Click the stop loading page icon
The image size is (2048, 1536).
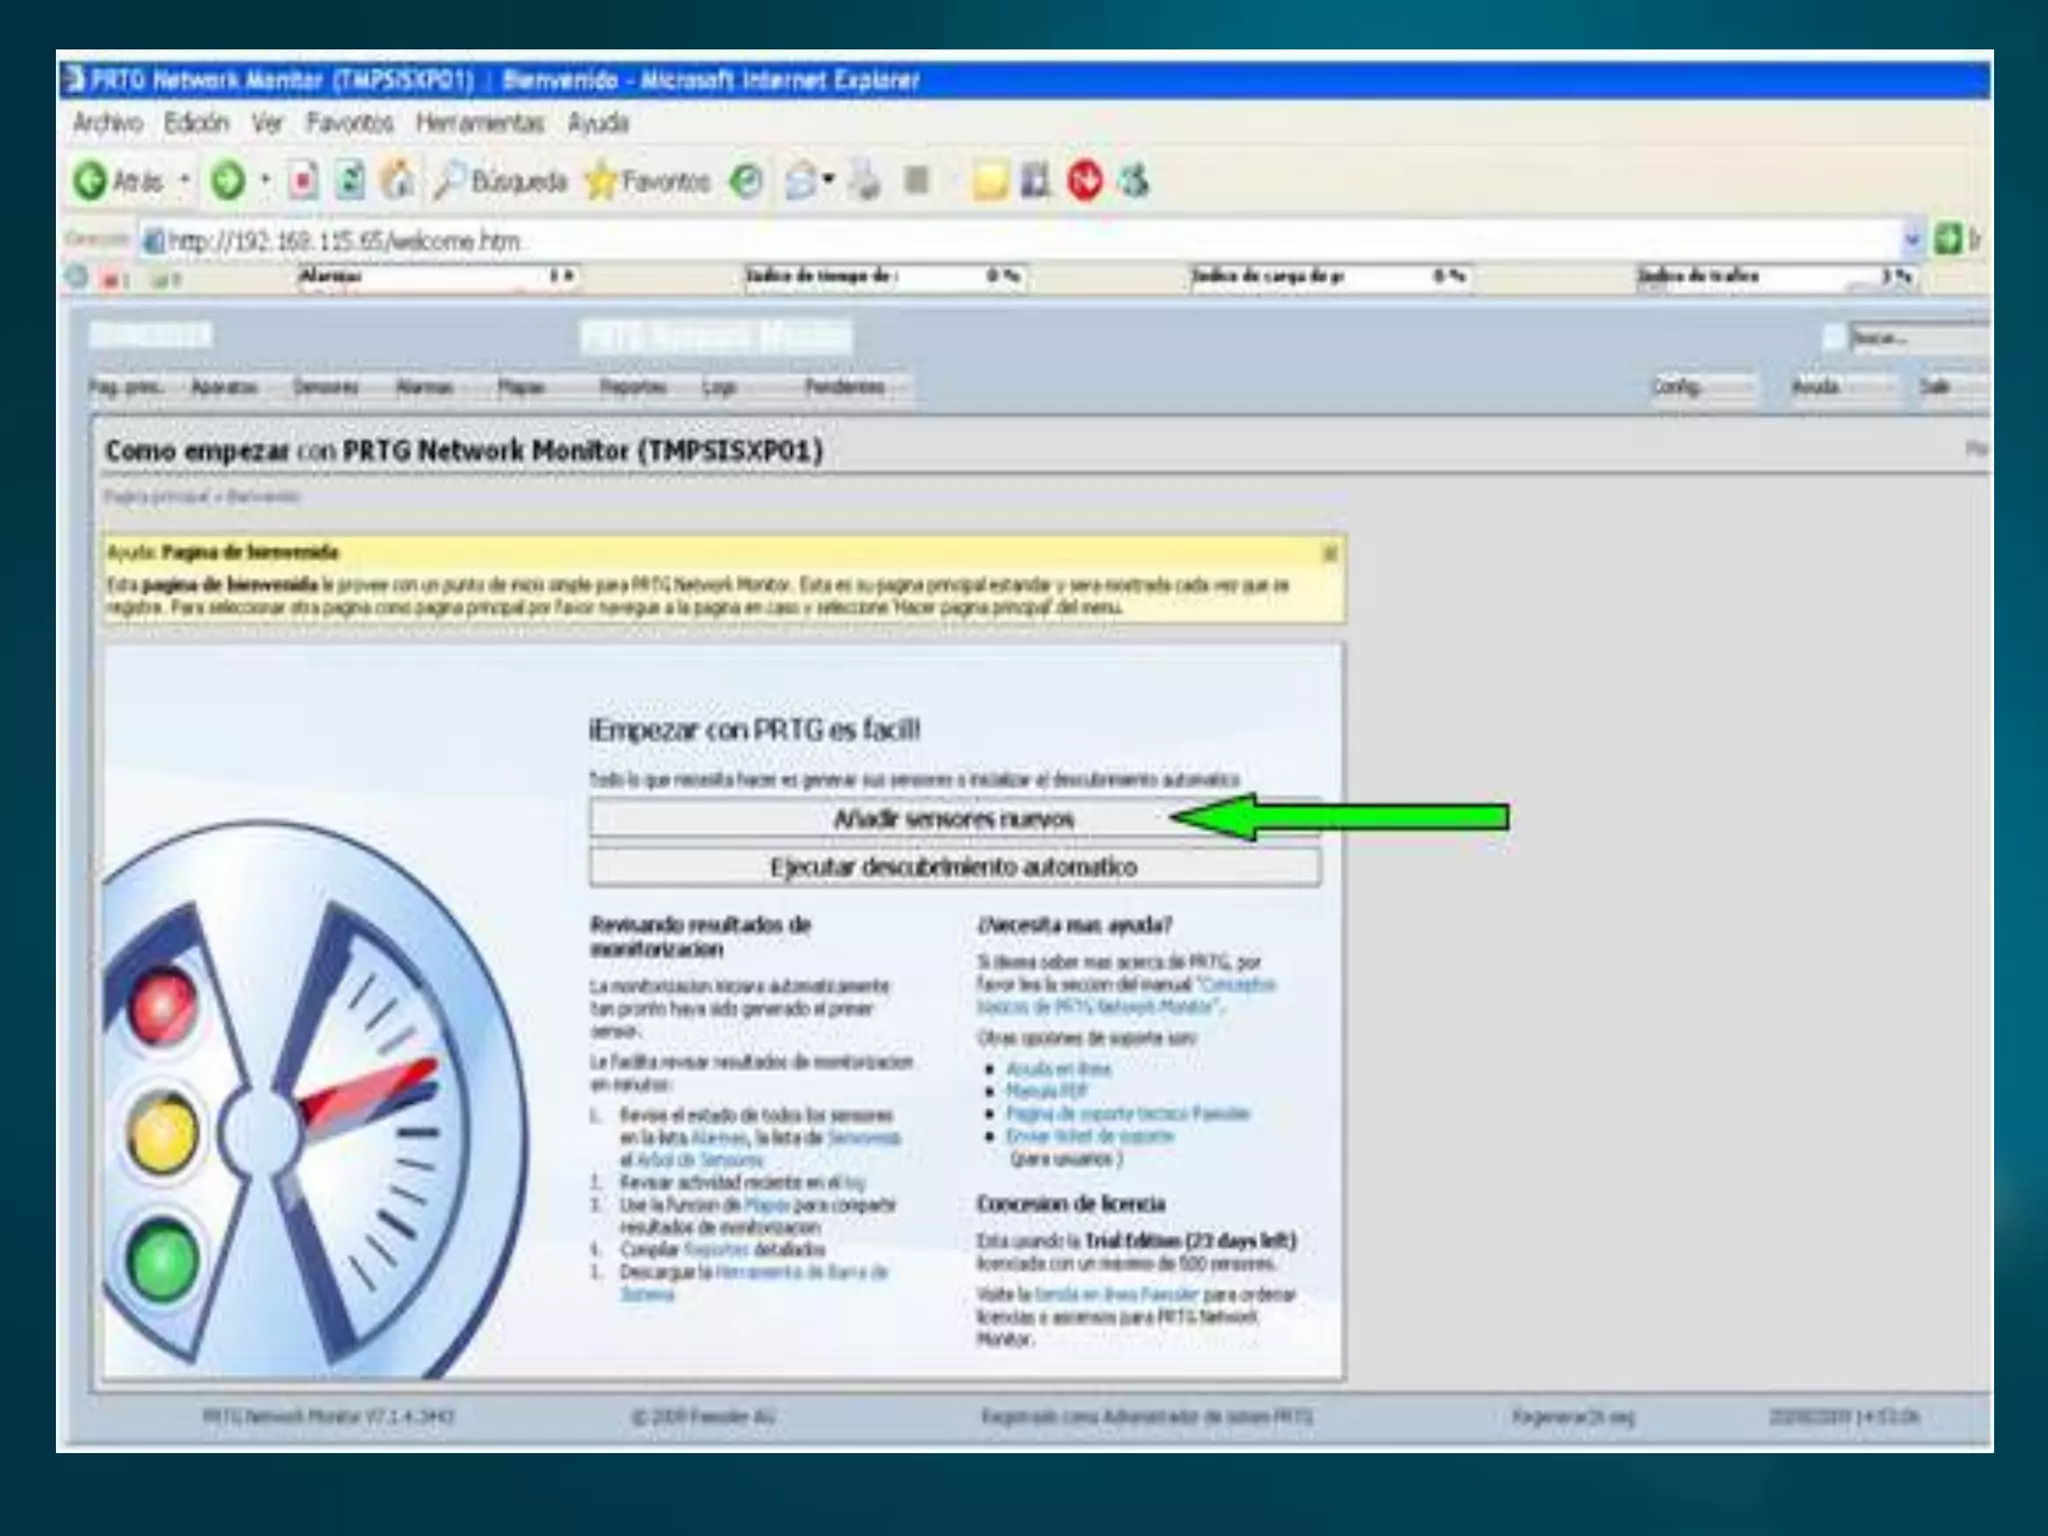303,181
